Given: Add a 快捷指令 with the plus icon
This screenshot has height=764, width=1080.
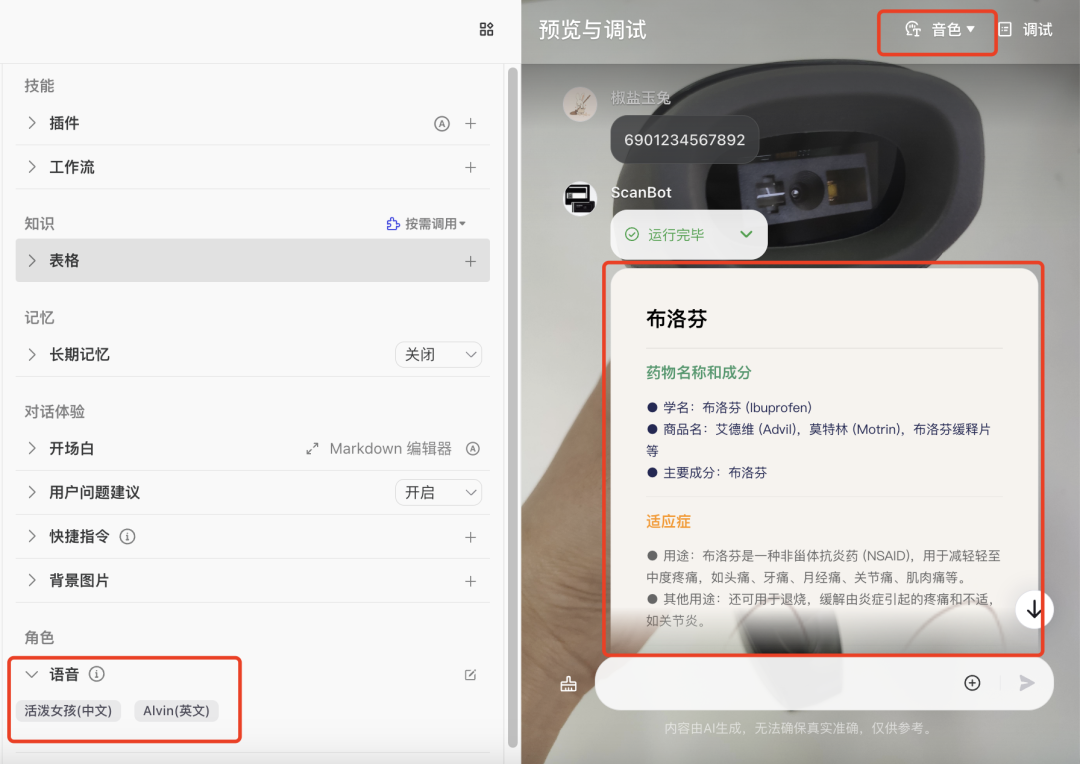Looking at the screenshot, I should (x=470, y=537).
